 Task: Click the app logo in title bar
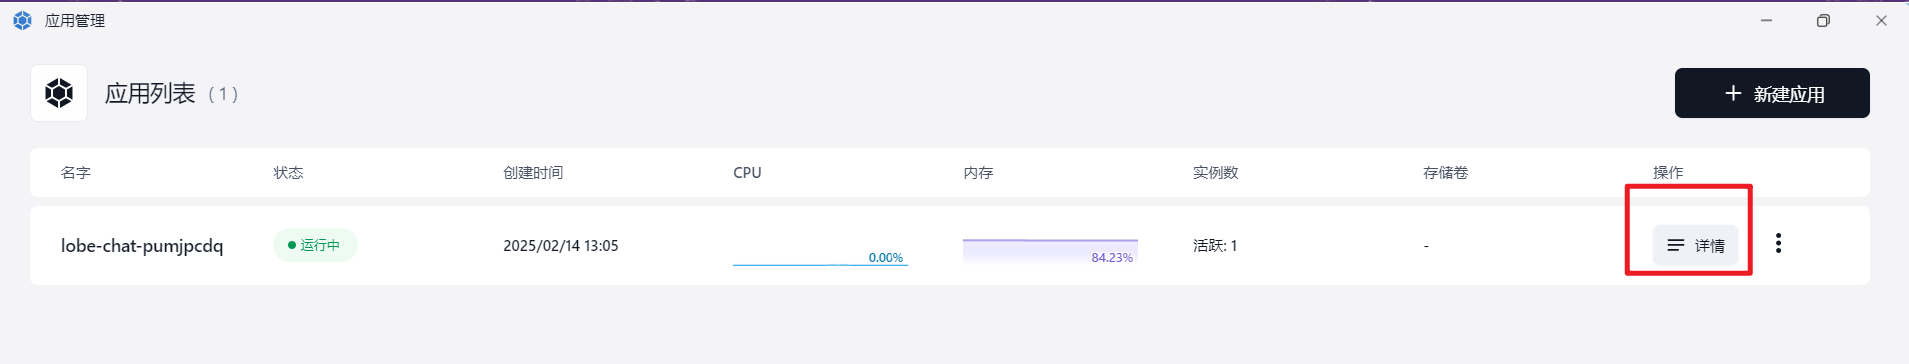point(22,20)
